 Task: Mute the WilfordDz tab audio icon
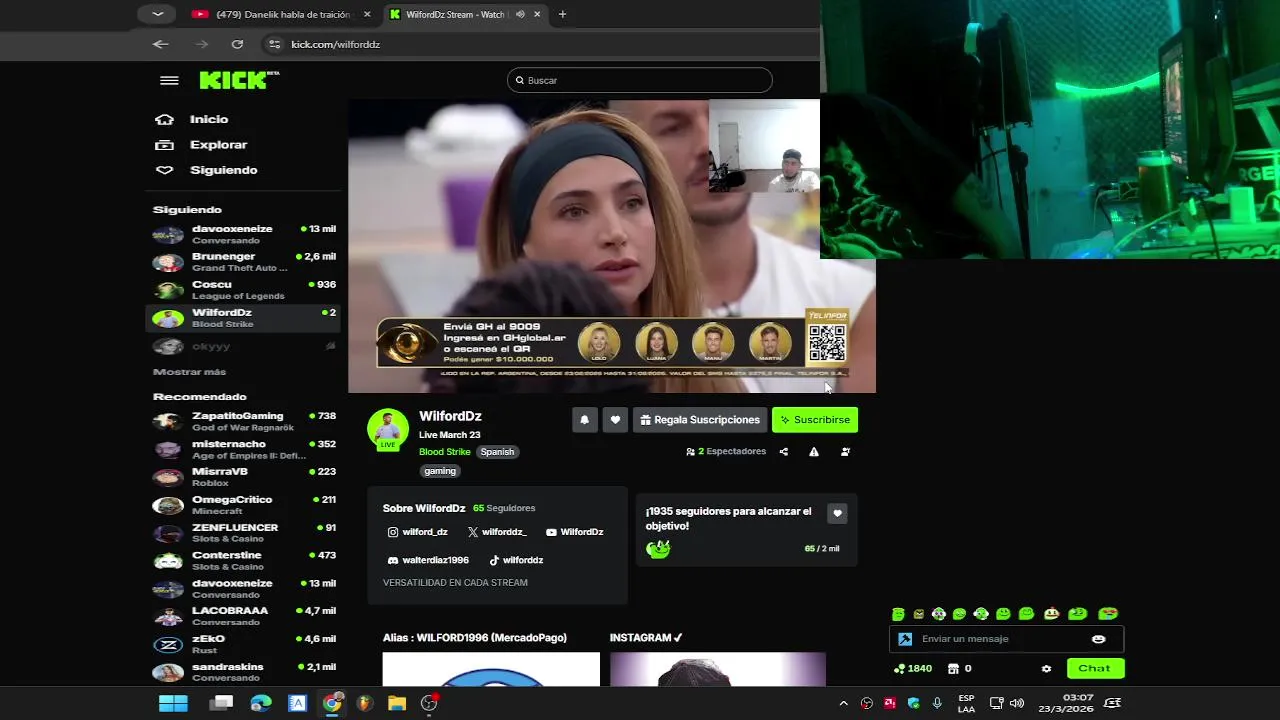click(520, 14)
